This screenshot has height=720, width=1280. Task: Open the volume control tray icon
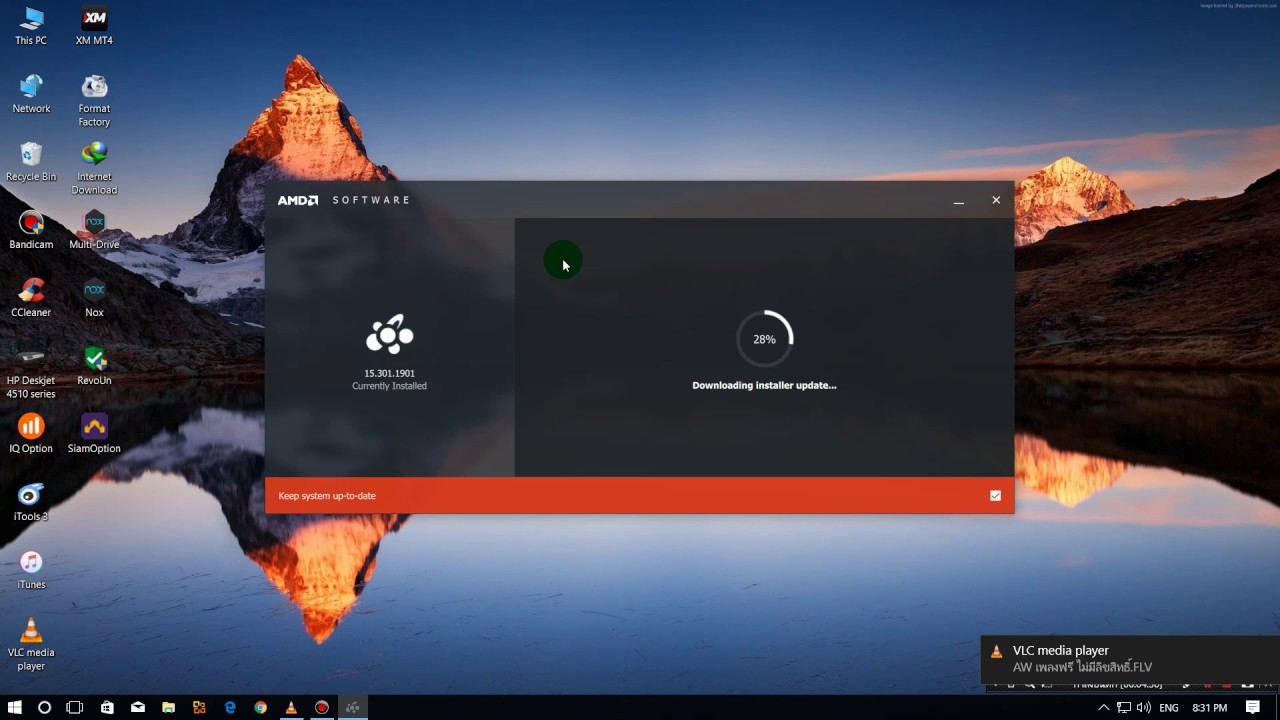[x=1143, y=707]
